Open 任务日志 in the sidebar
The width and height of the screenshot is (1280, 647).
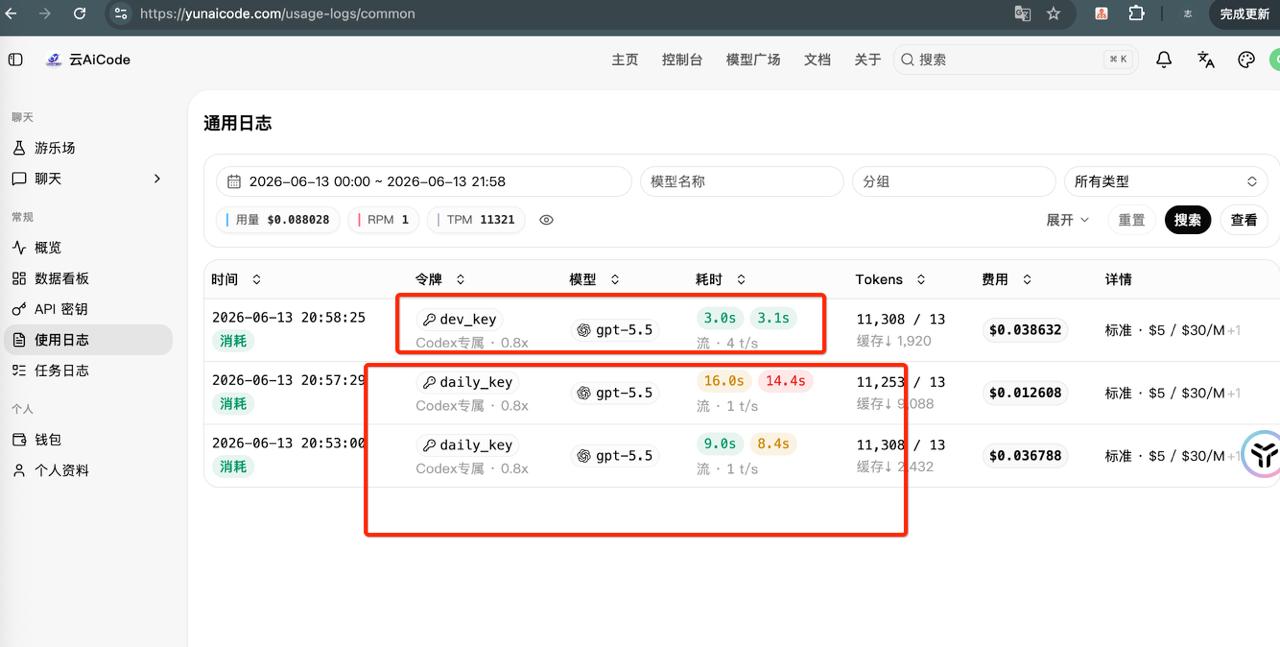pos(88,371)
